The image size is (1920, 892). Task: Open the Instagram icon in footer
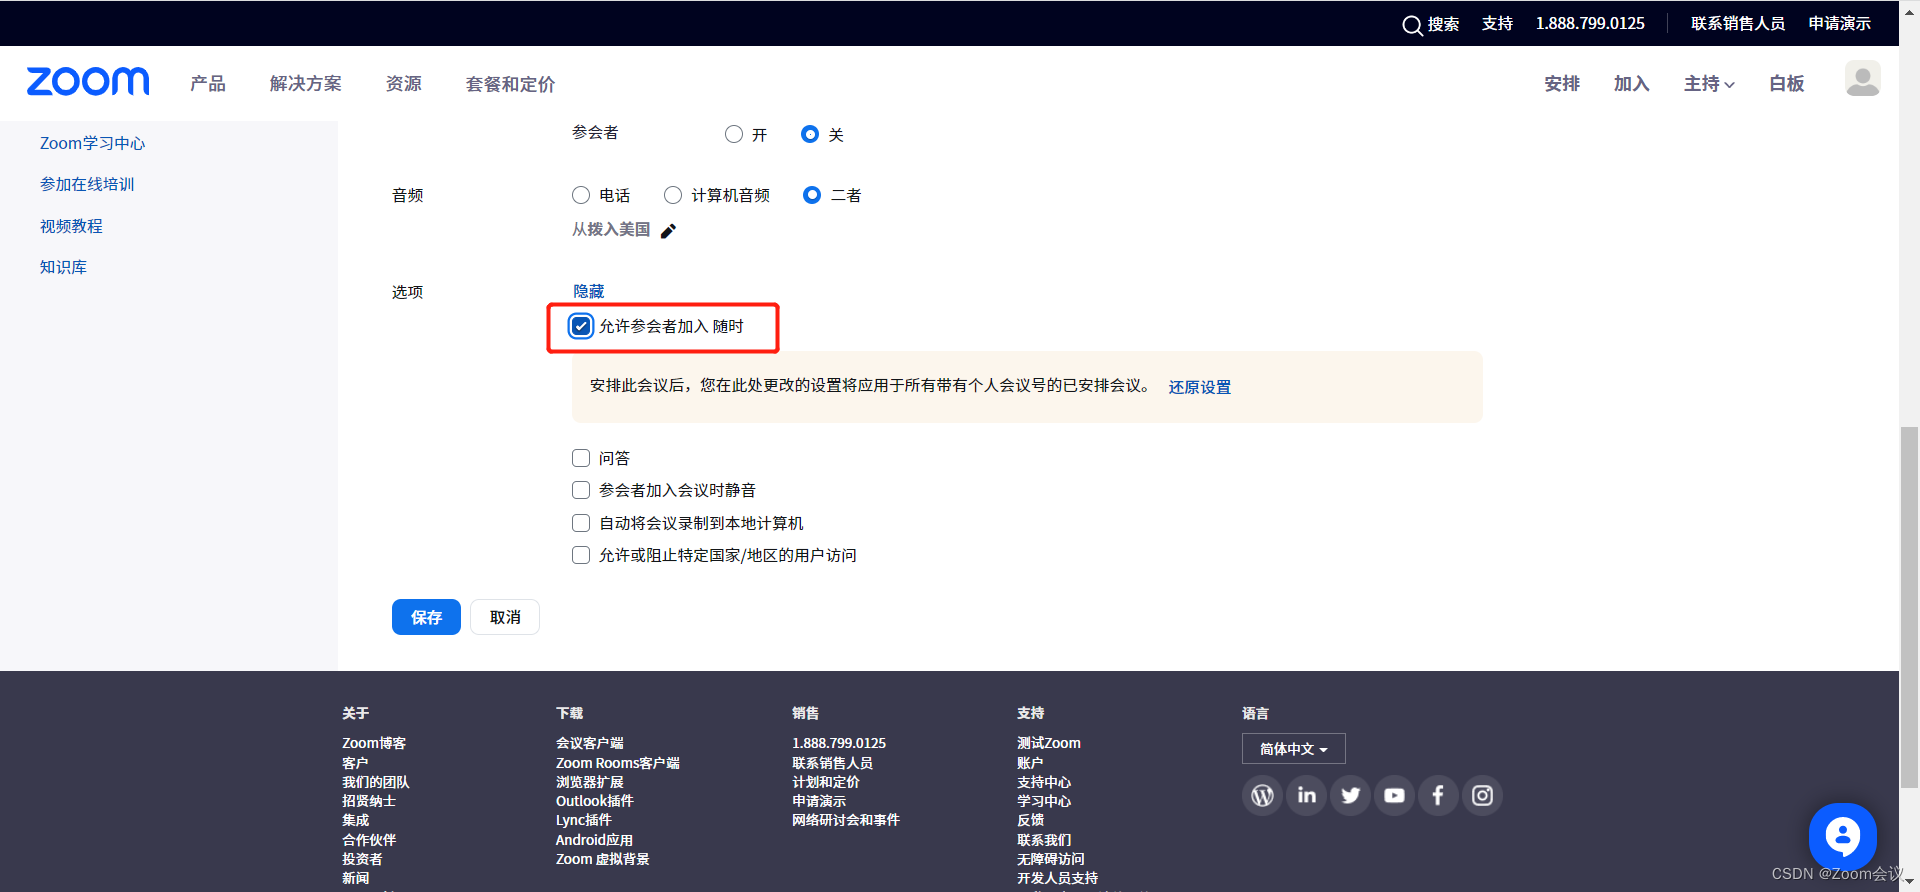(x=1482, y=796)
